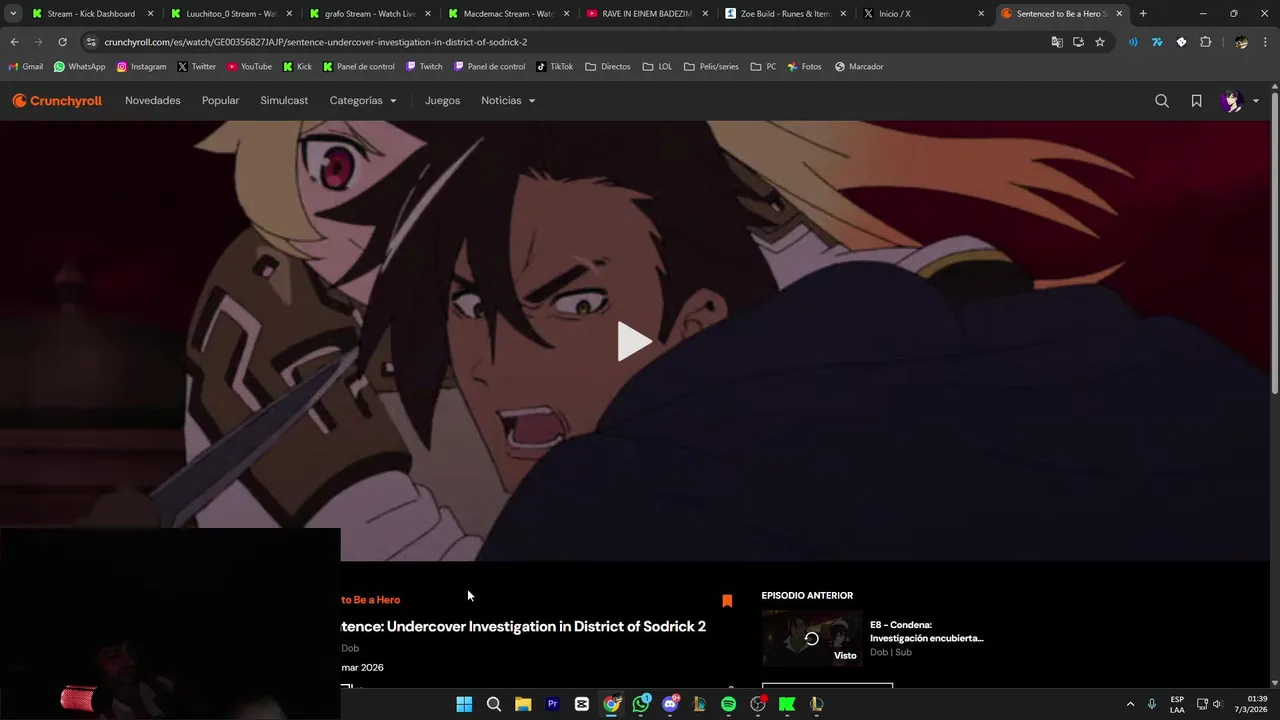Open Spotify from the taskbar
Image resolution: width=1280 pixels, height=720 pixels.
pos(728,704)
